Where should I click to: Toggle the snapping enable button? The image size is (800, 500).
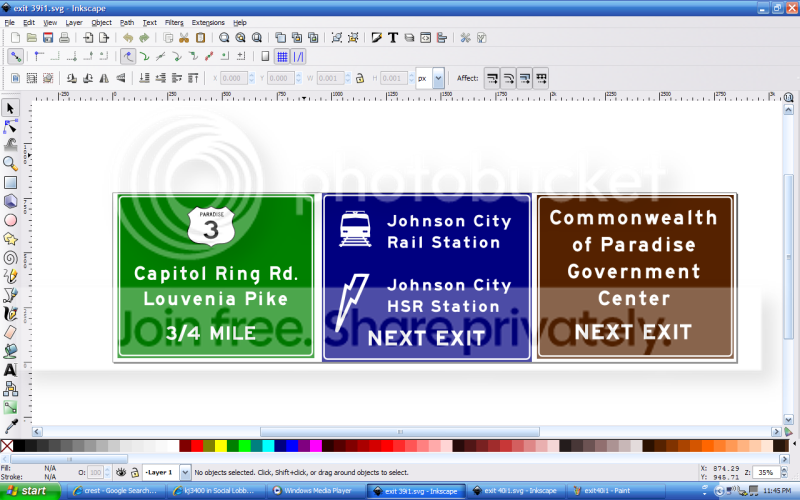[15, 57]
